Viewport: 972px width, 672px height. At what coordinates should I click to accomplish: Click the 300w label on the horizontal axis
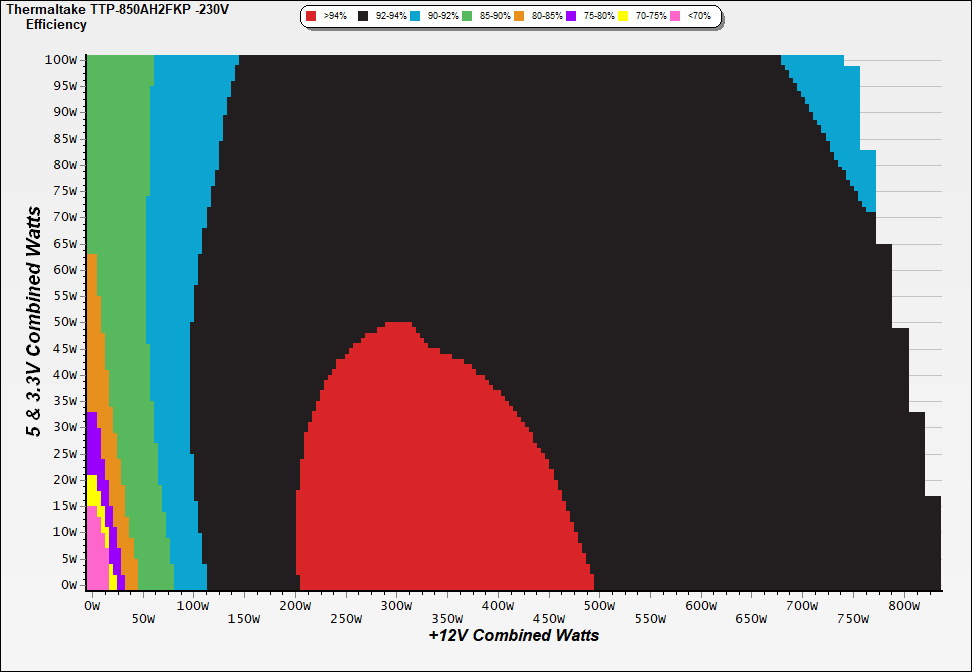397,606
